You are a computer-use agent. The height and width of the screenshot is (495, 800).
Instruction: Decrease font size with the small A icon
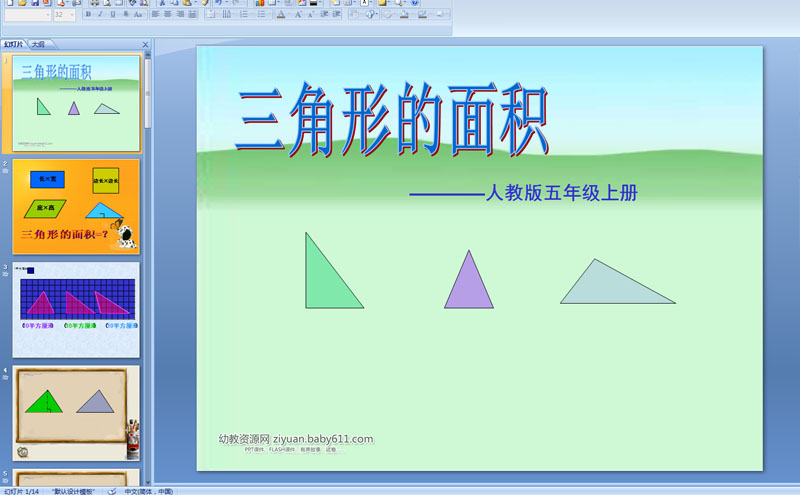point(311,14)
